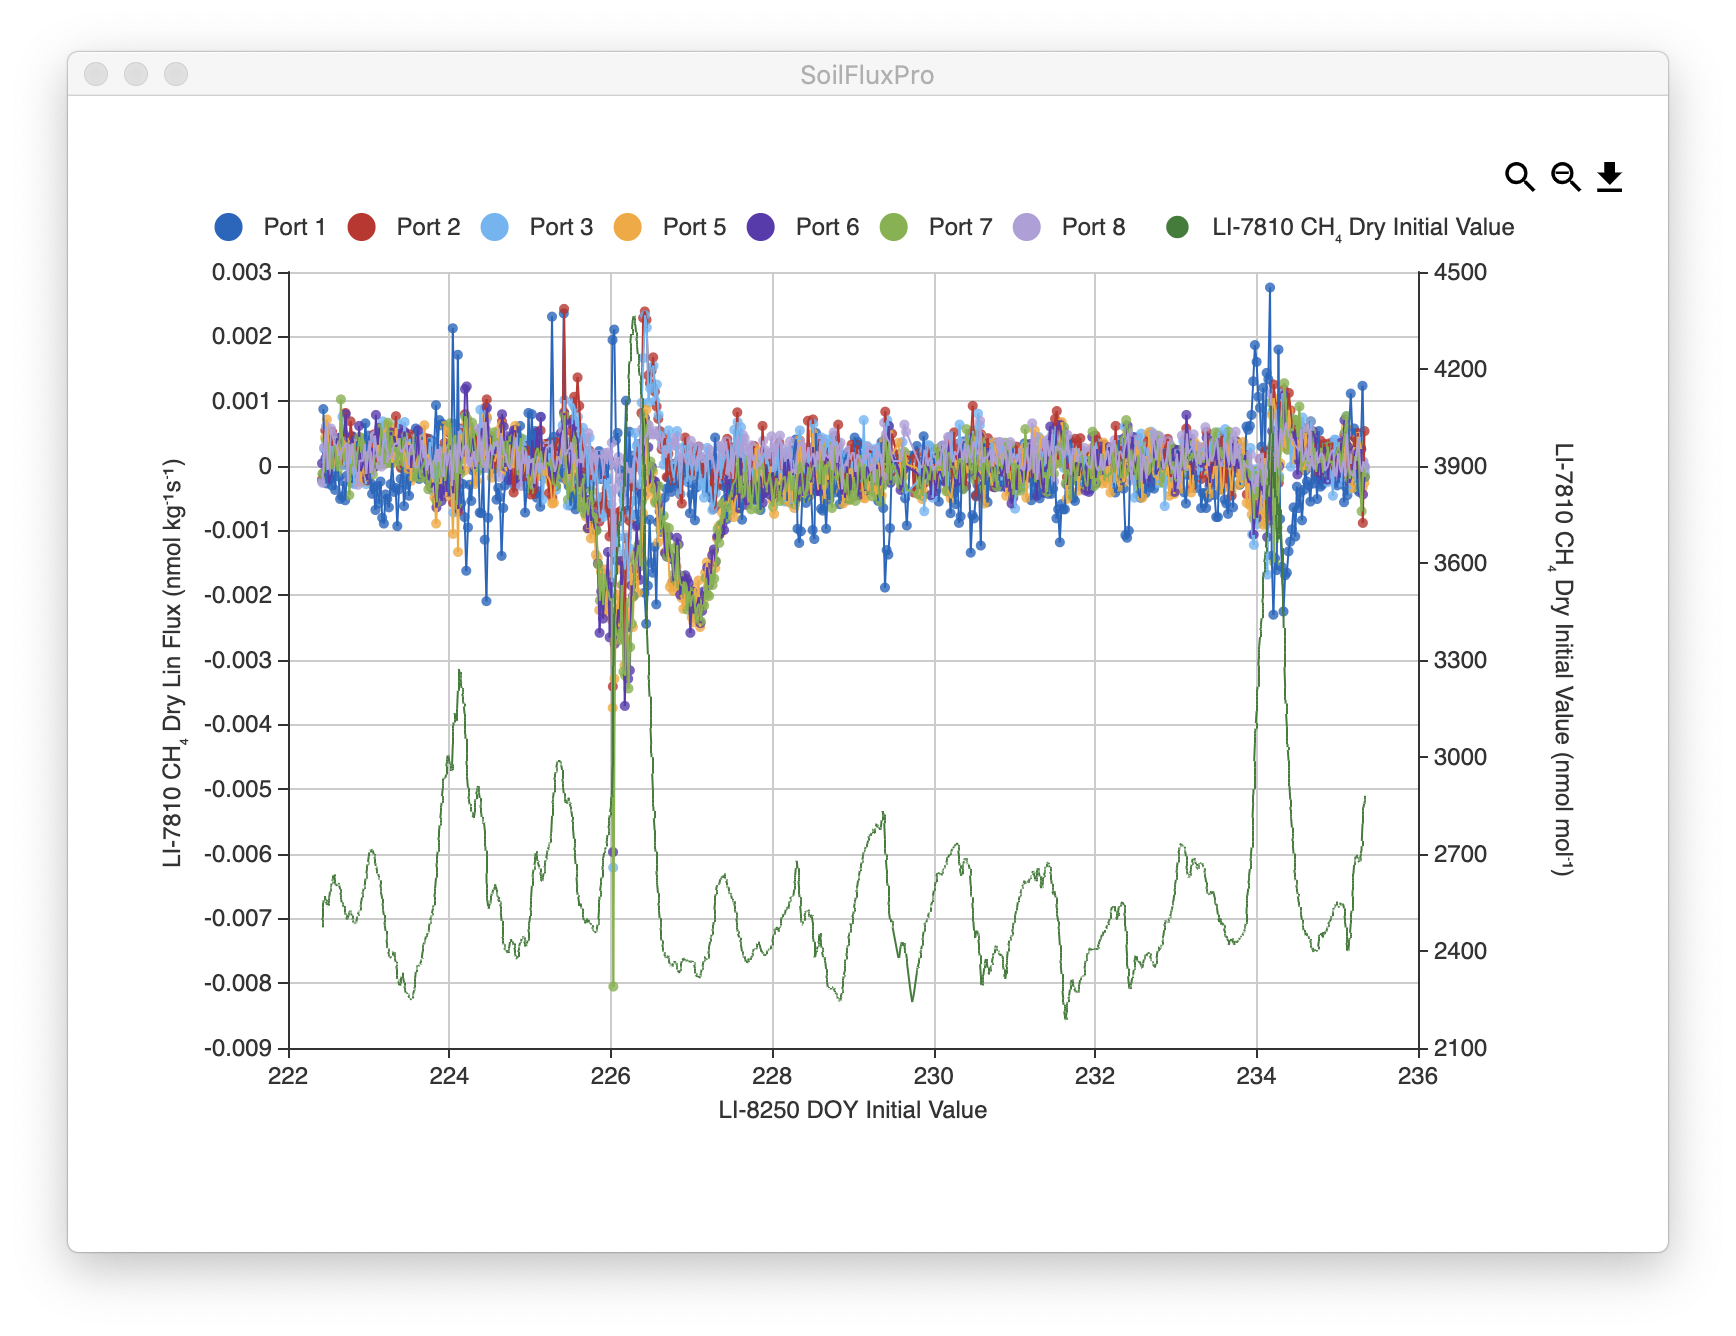Click the zoom out magnifier icon
The width and height of the screenshot is (1736, 1336).
pos(1565,177)
